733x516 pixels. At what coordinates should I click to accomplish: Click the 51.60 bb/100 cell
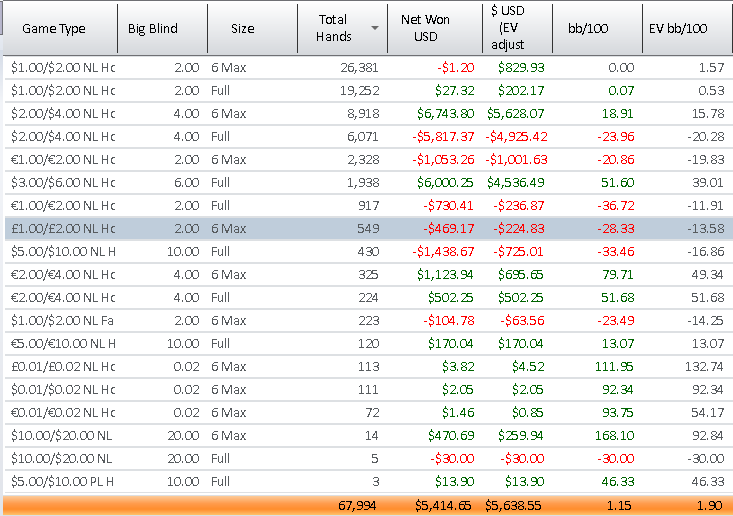(617, 182)
